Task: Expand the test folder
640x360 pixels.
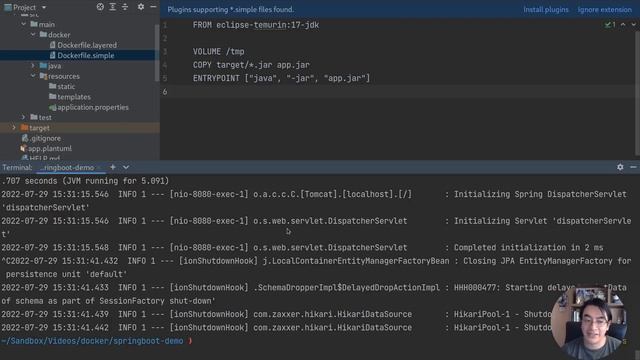Action: 24,118
